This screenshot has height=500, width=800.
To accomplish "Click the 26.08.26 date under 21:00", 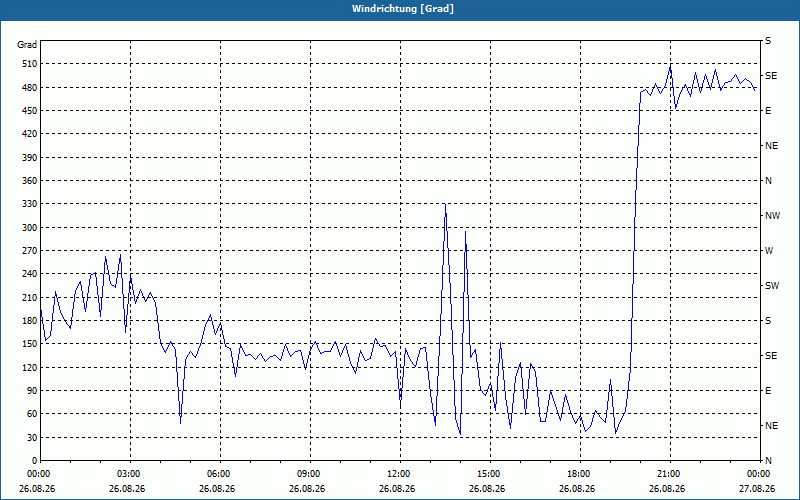I will [x=667, y=489].
